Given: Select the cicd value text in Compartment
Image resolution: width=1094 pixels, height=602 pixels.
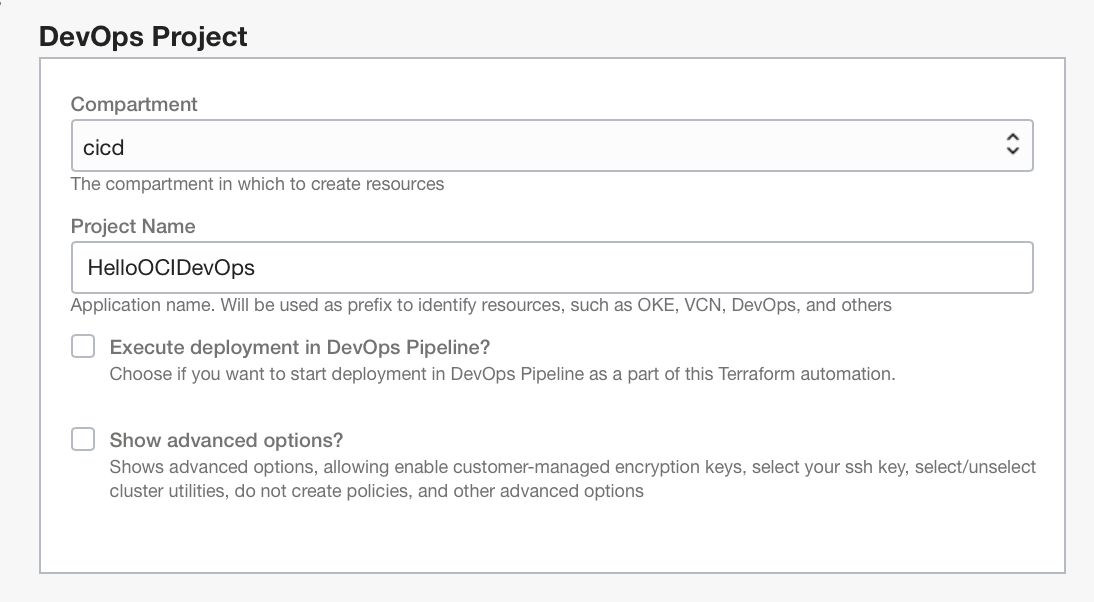Looking at the screenshot, I should (104, 147).
